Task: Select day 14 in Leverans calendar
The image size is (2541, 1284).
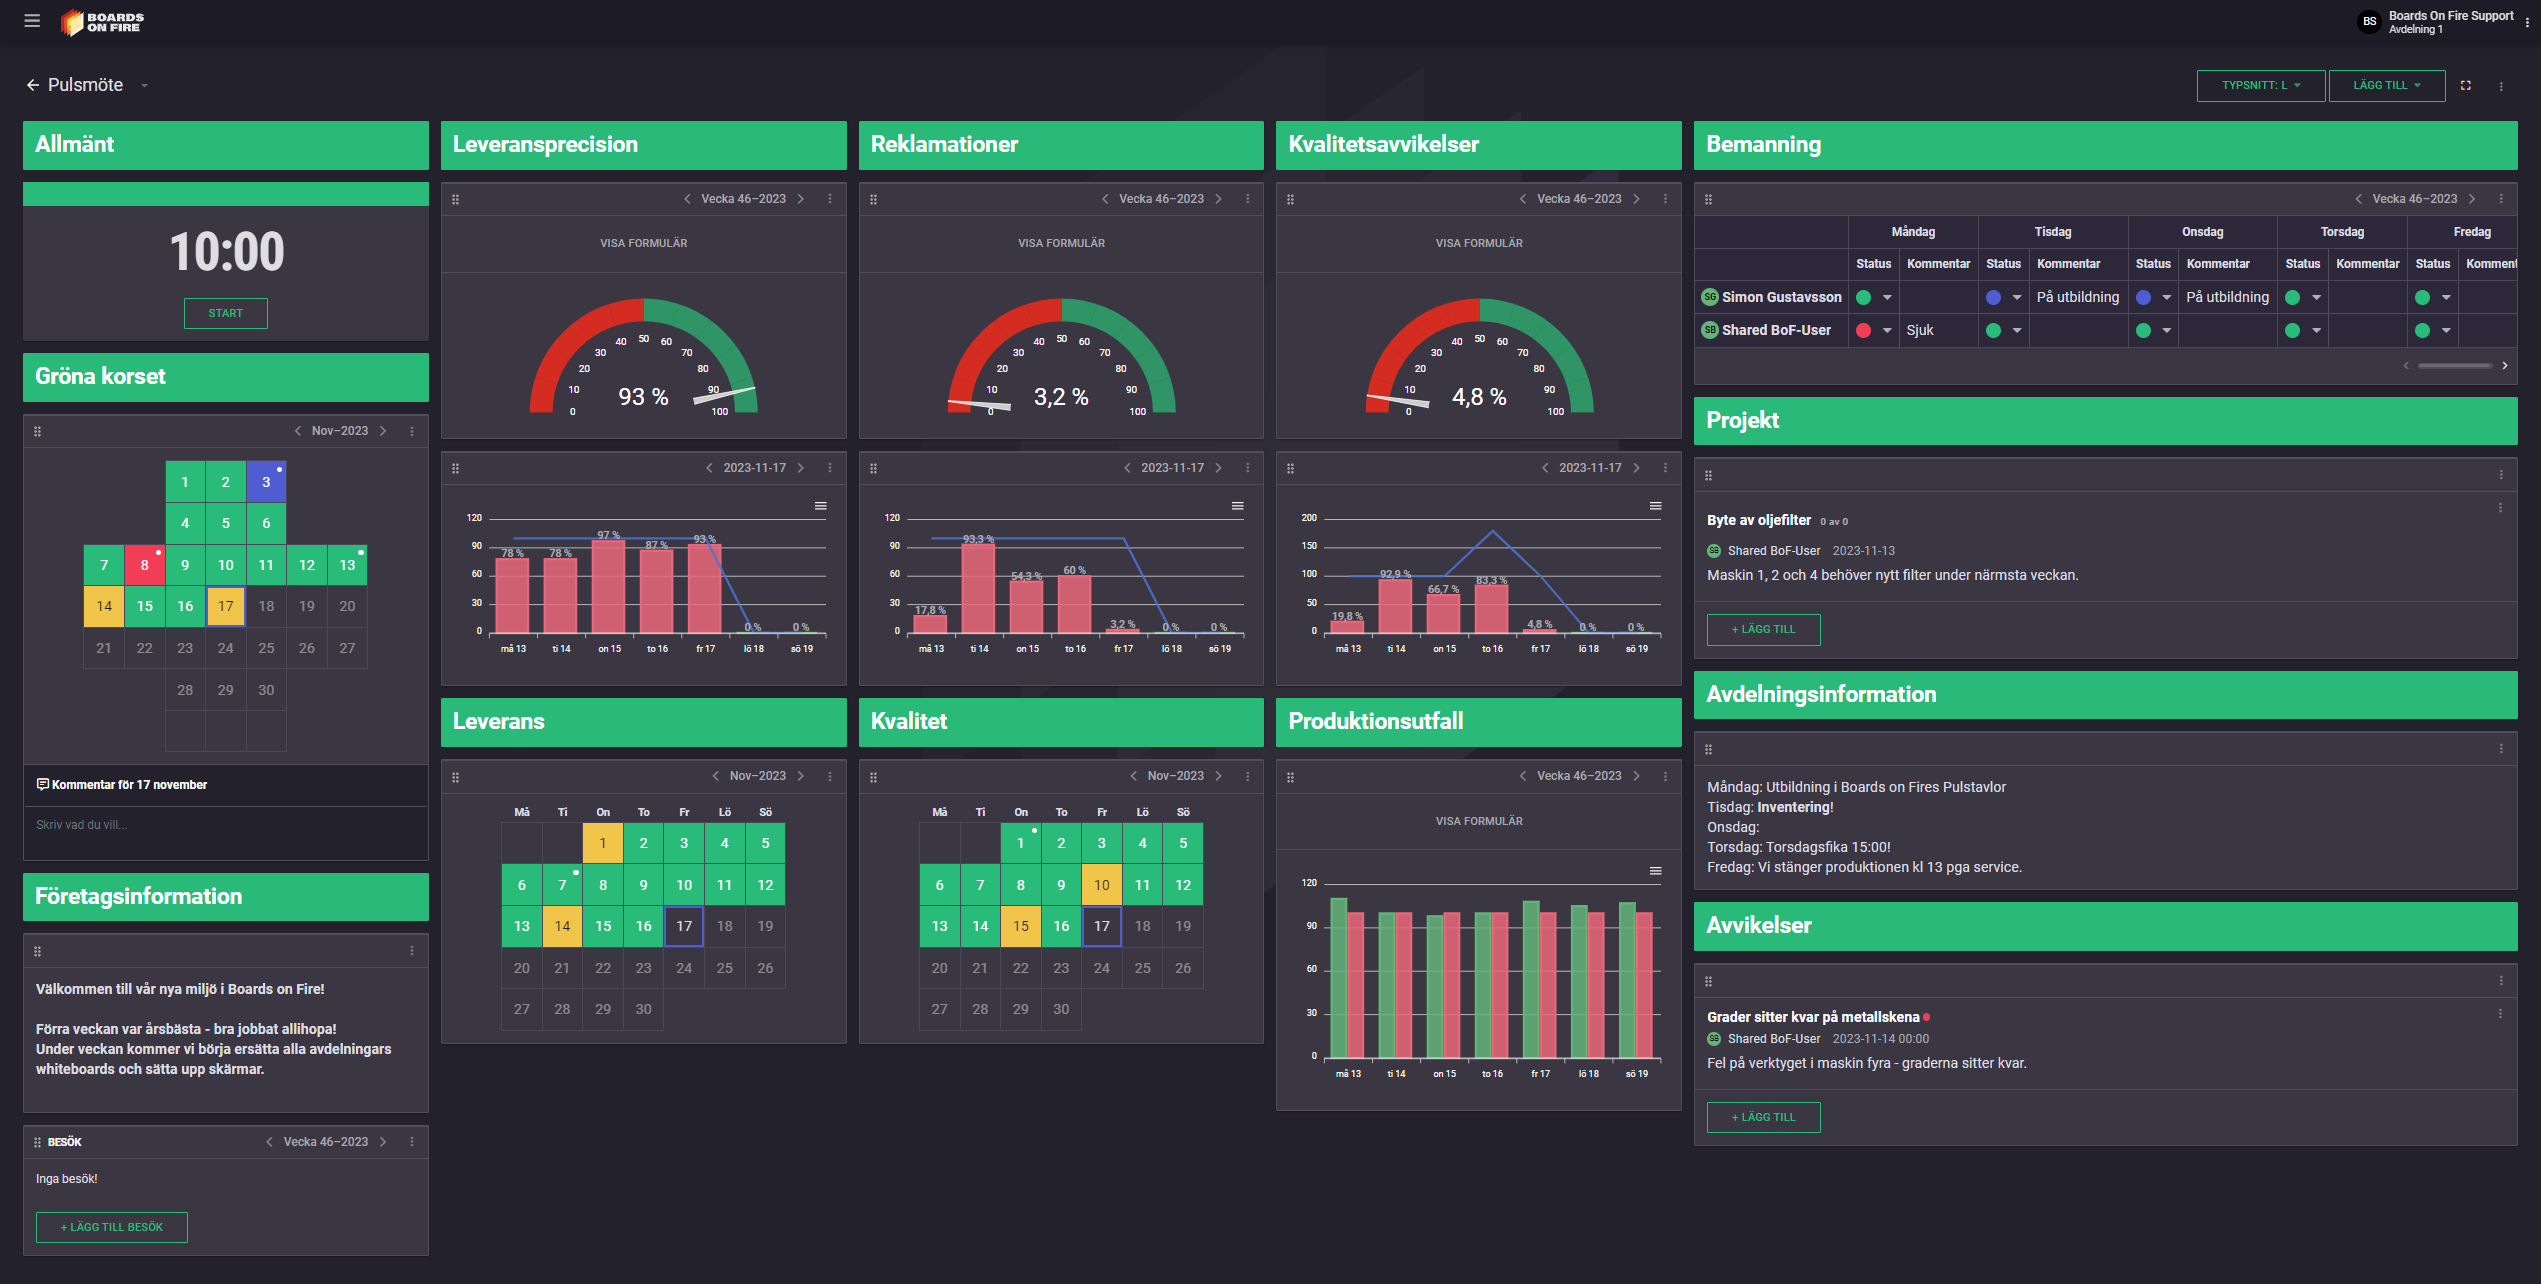Action: click(x=562, y=926)
